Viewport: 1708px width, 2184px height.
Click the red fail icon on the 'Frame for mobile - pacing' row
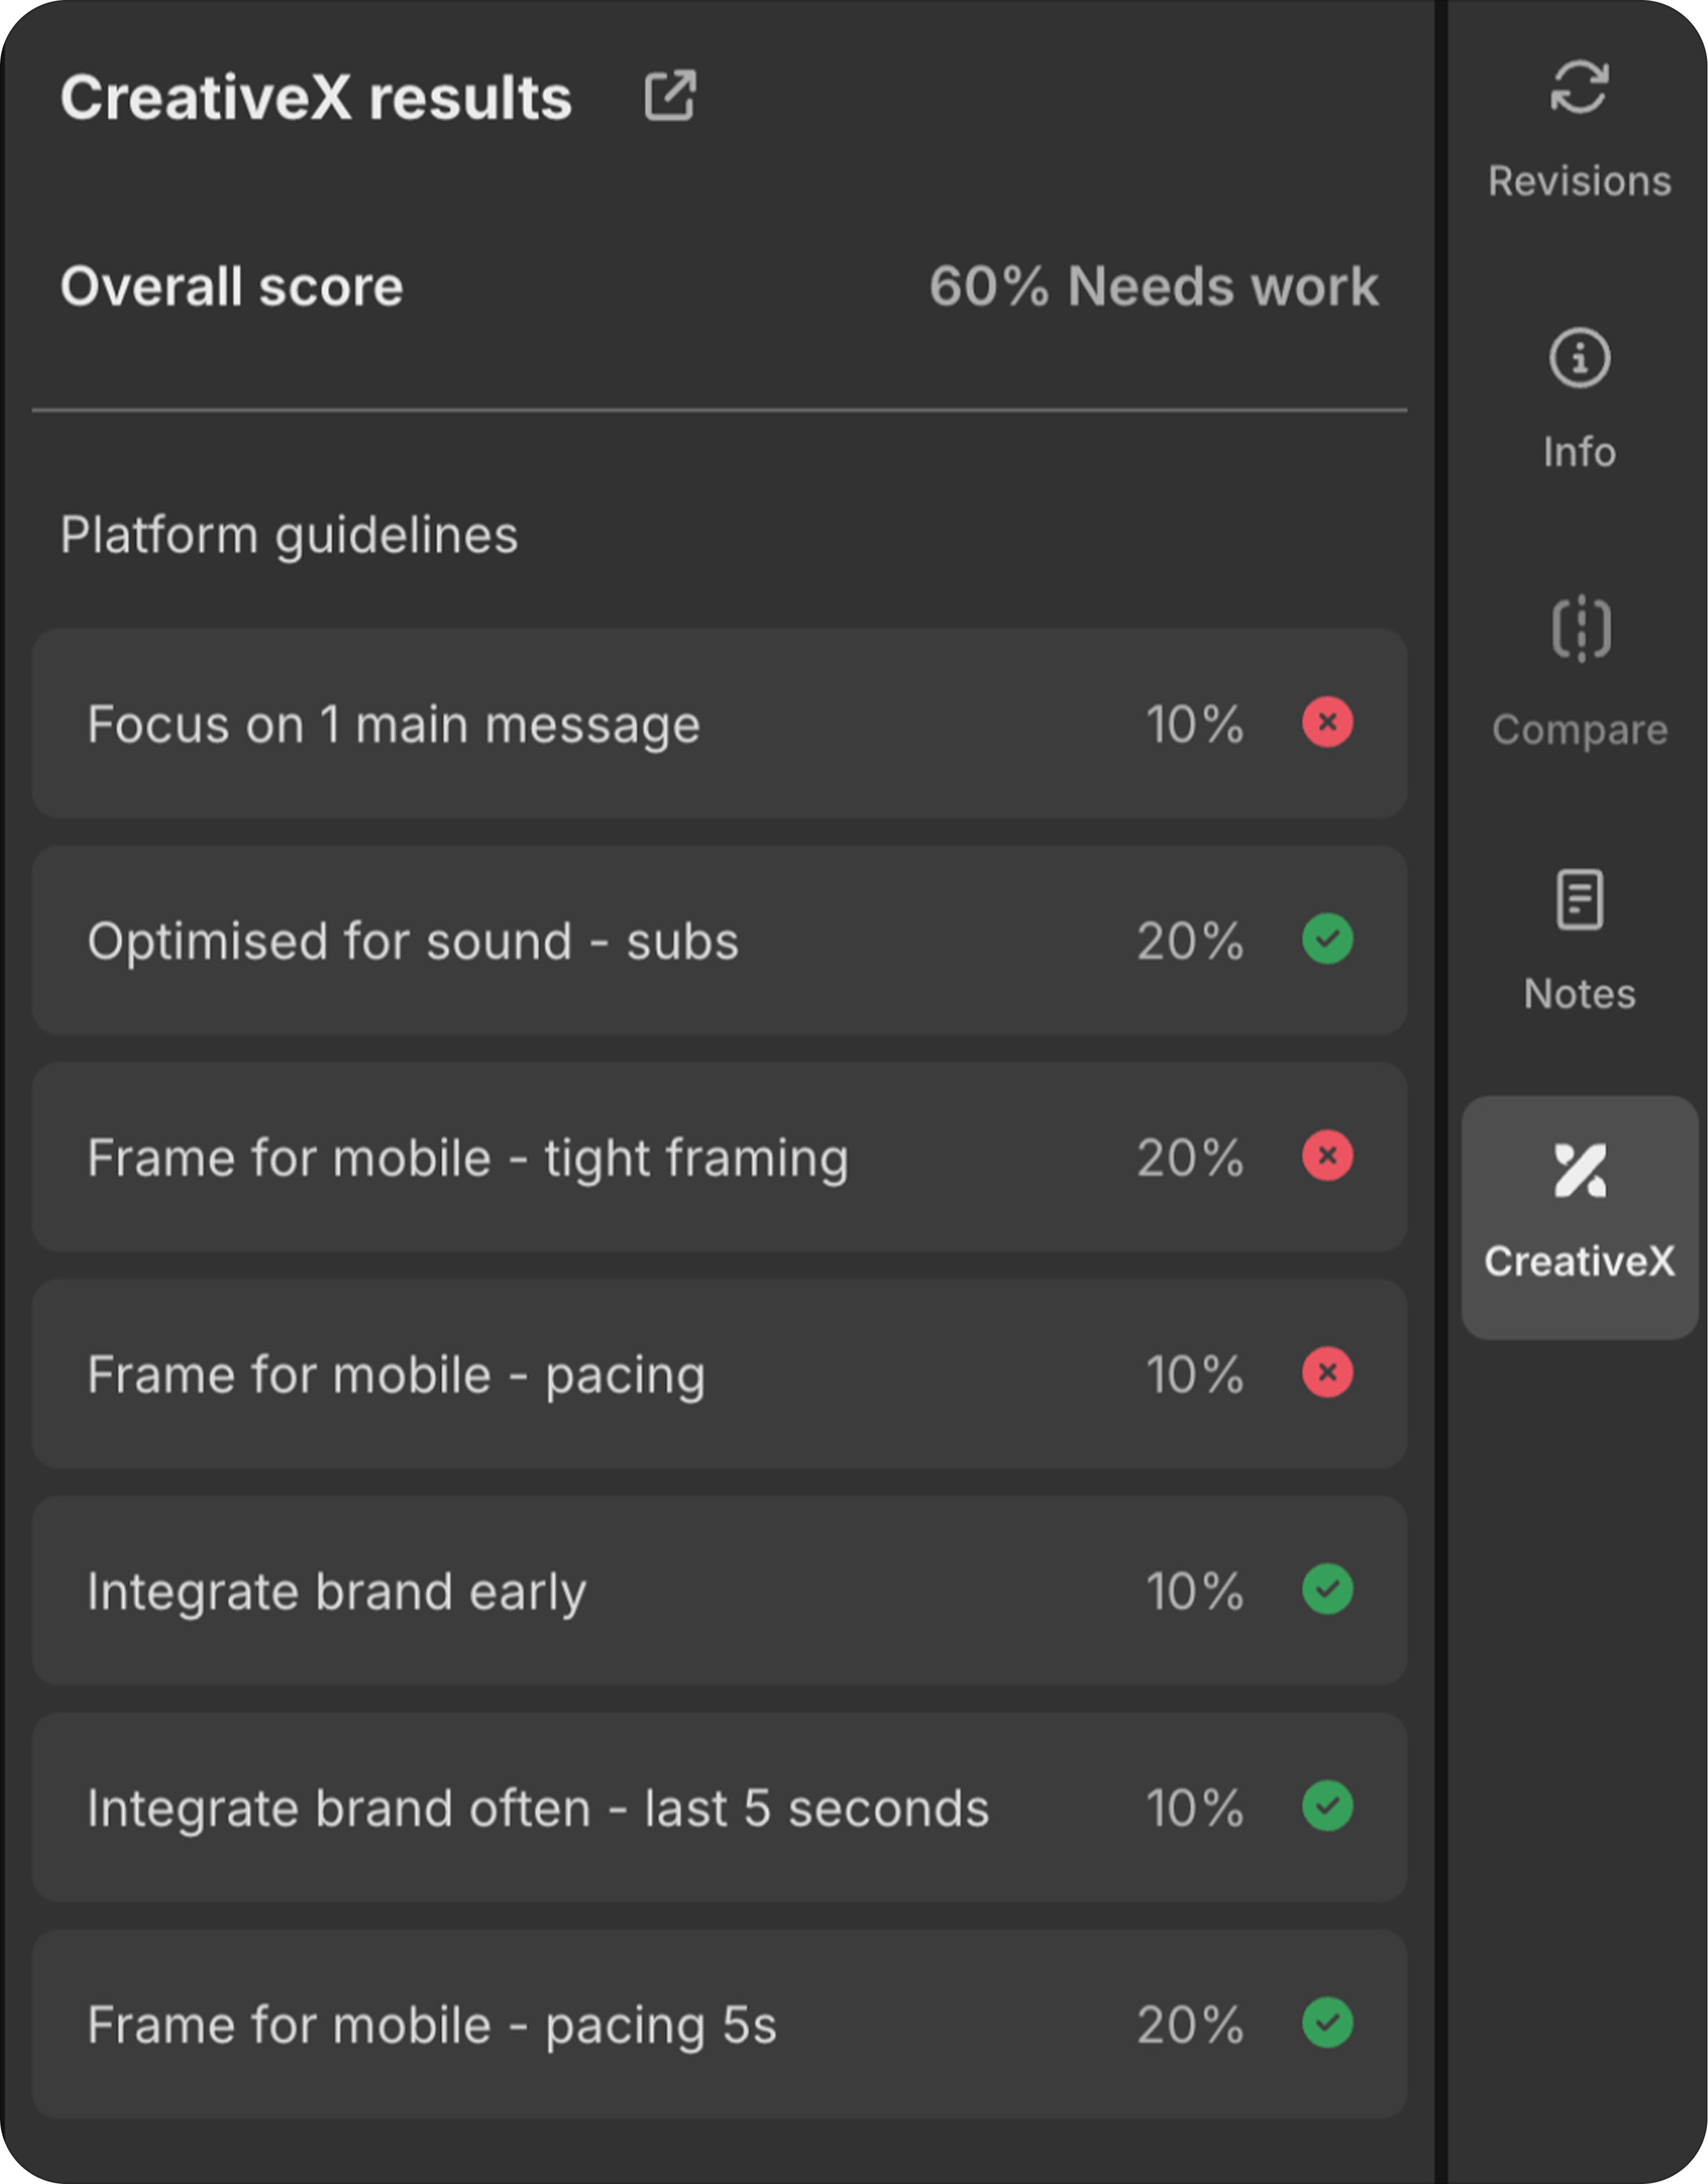coord(1327,1373)
